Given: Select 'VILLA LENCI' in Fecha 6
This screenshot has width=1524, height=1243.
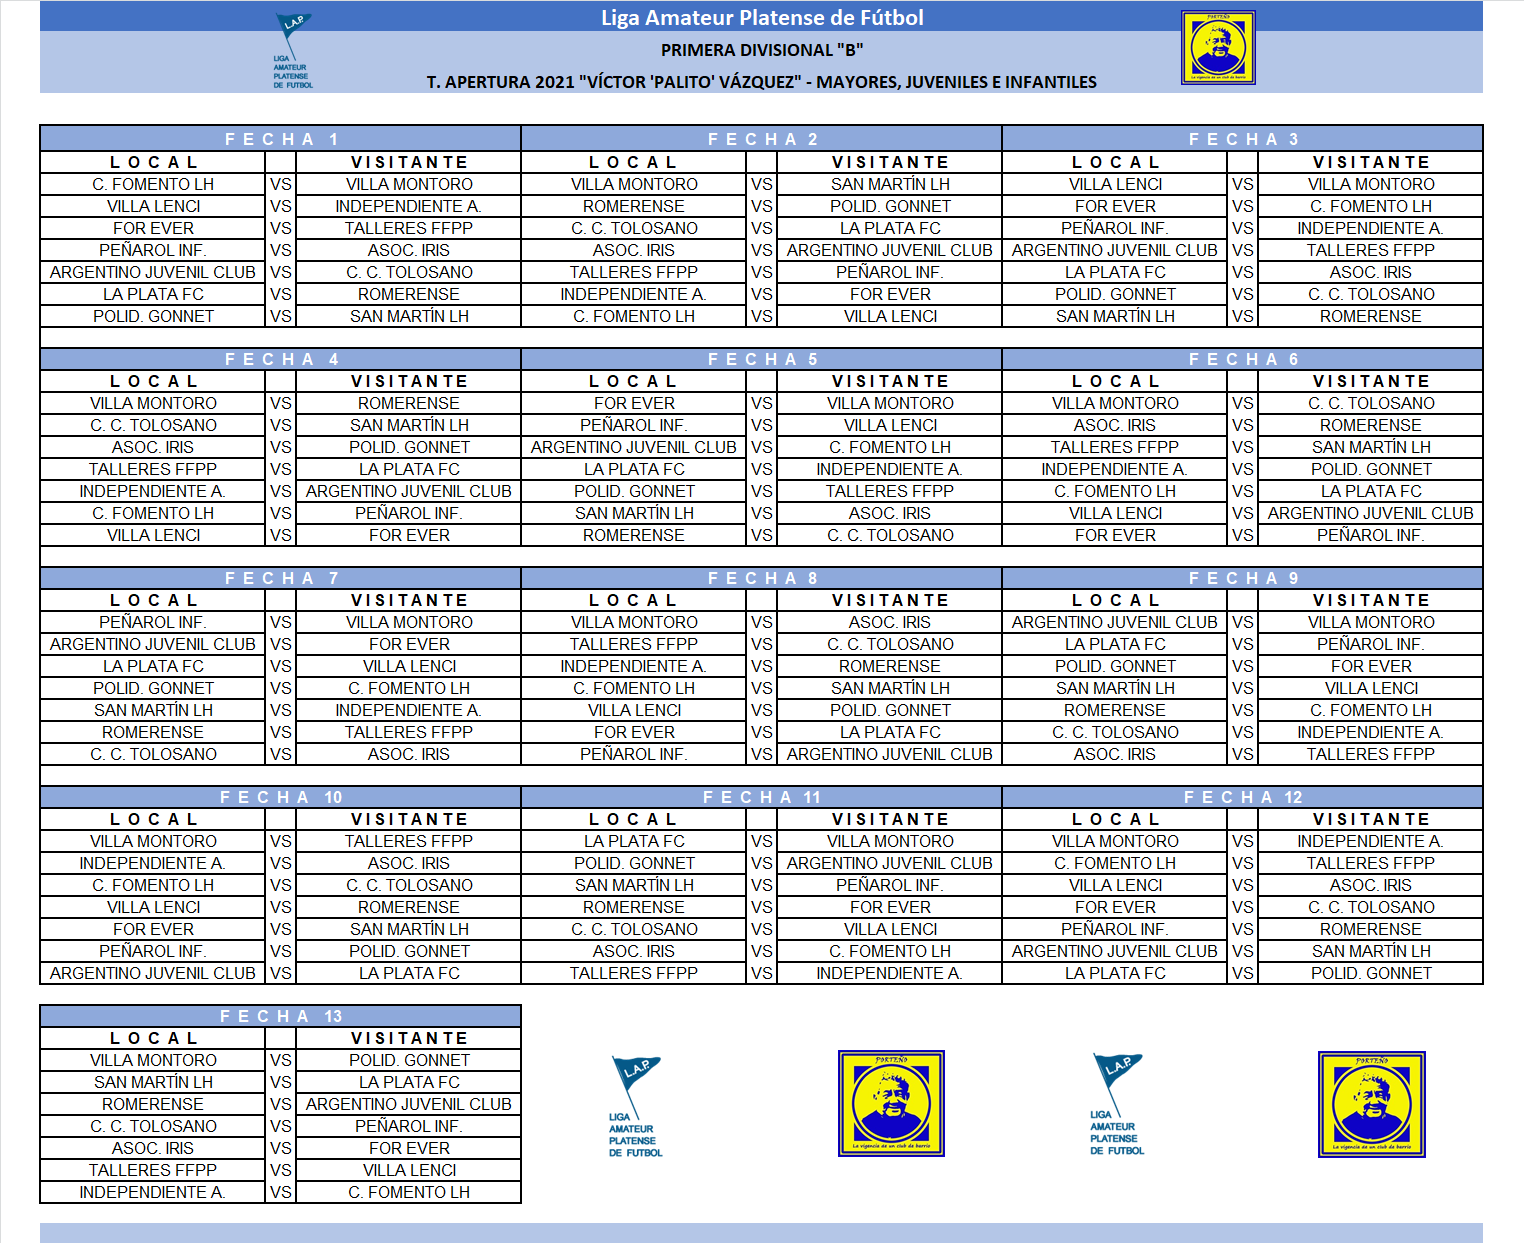Looking at the screenshot, I should (1115, 513).
